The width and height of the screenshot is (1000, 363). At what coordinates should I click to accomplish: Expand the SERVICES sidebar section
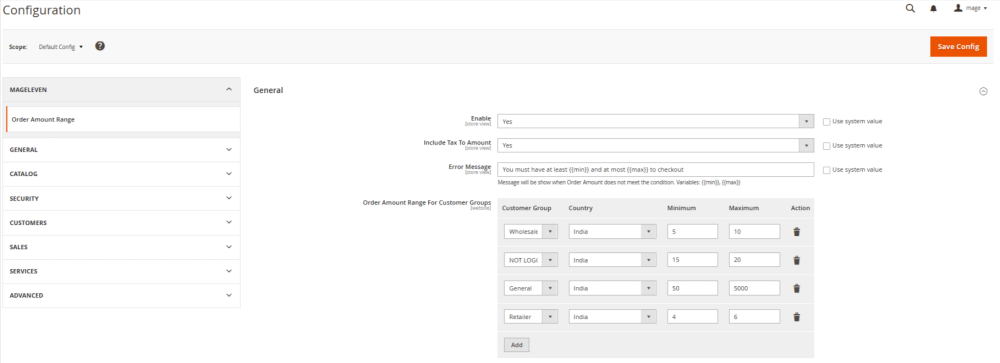point(121,271)
